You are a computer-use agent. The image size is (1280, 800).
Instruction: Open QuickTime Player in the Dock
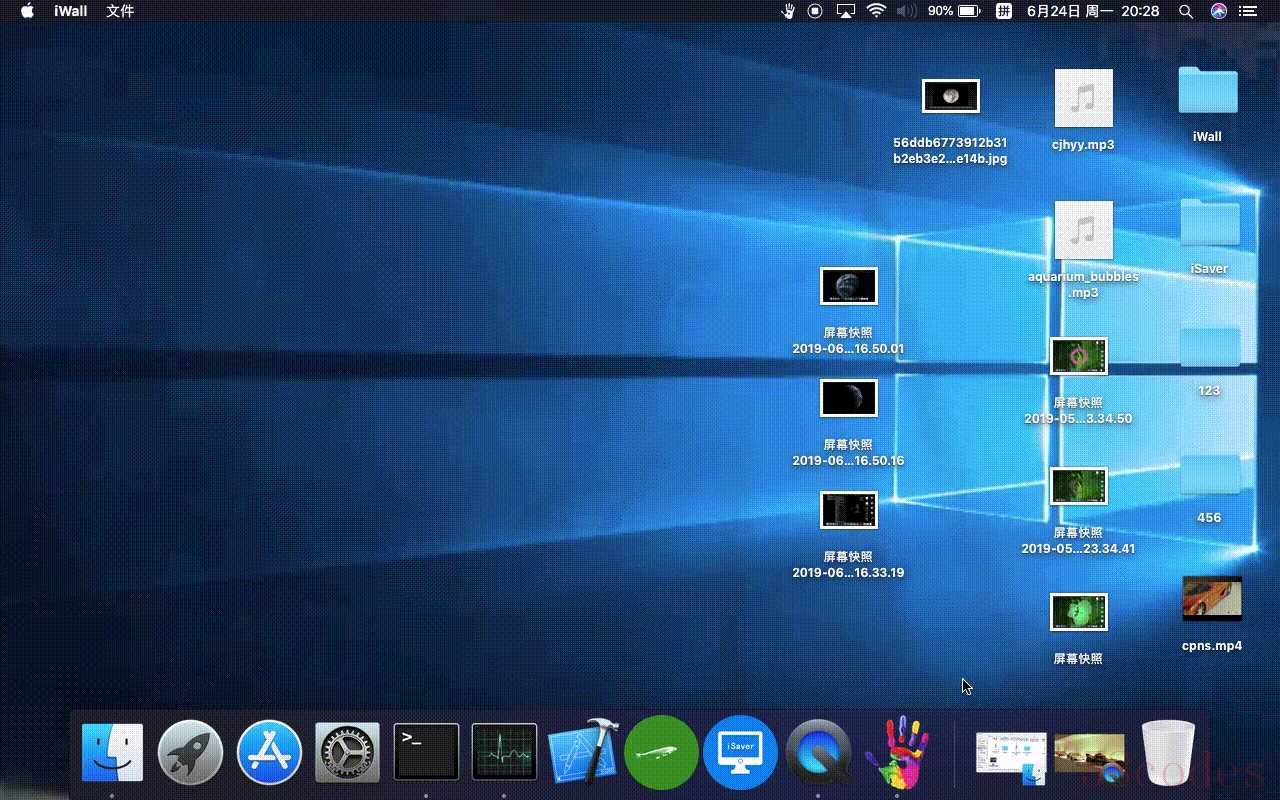818,752
